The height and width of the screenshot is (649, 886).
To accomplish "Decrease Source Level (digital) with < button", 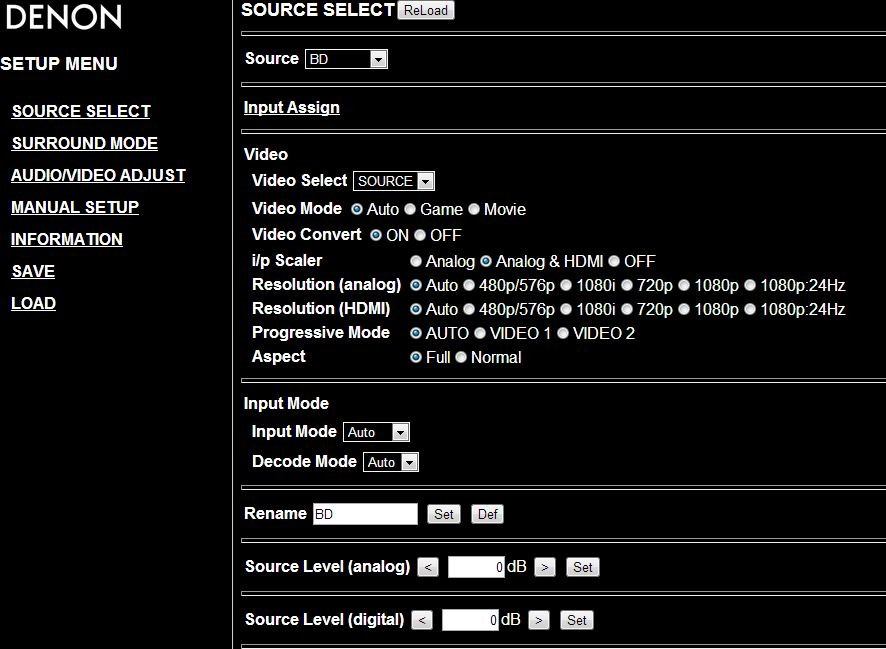I will 422,620.
